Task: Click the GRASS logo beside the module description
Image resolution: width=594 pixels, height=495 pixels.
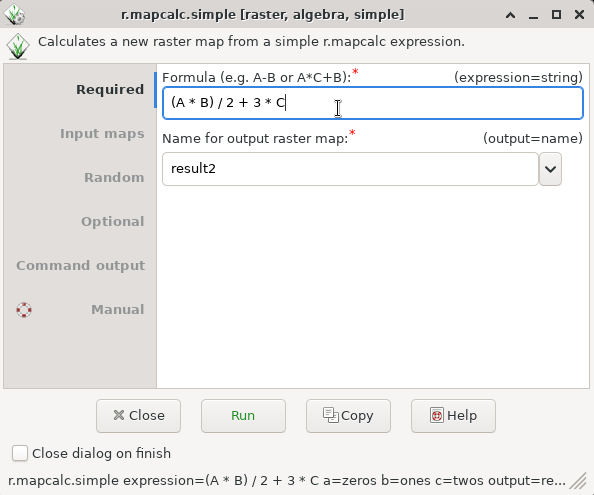Action: point(17,46)
